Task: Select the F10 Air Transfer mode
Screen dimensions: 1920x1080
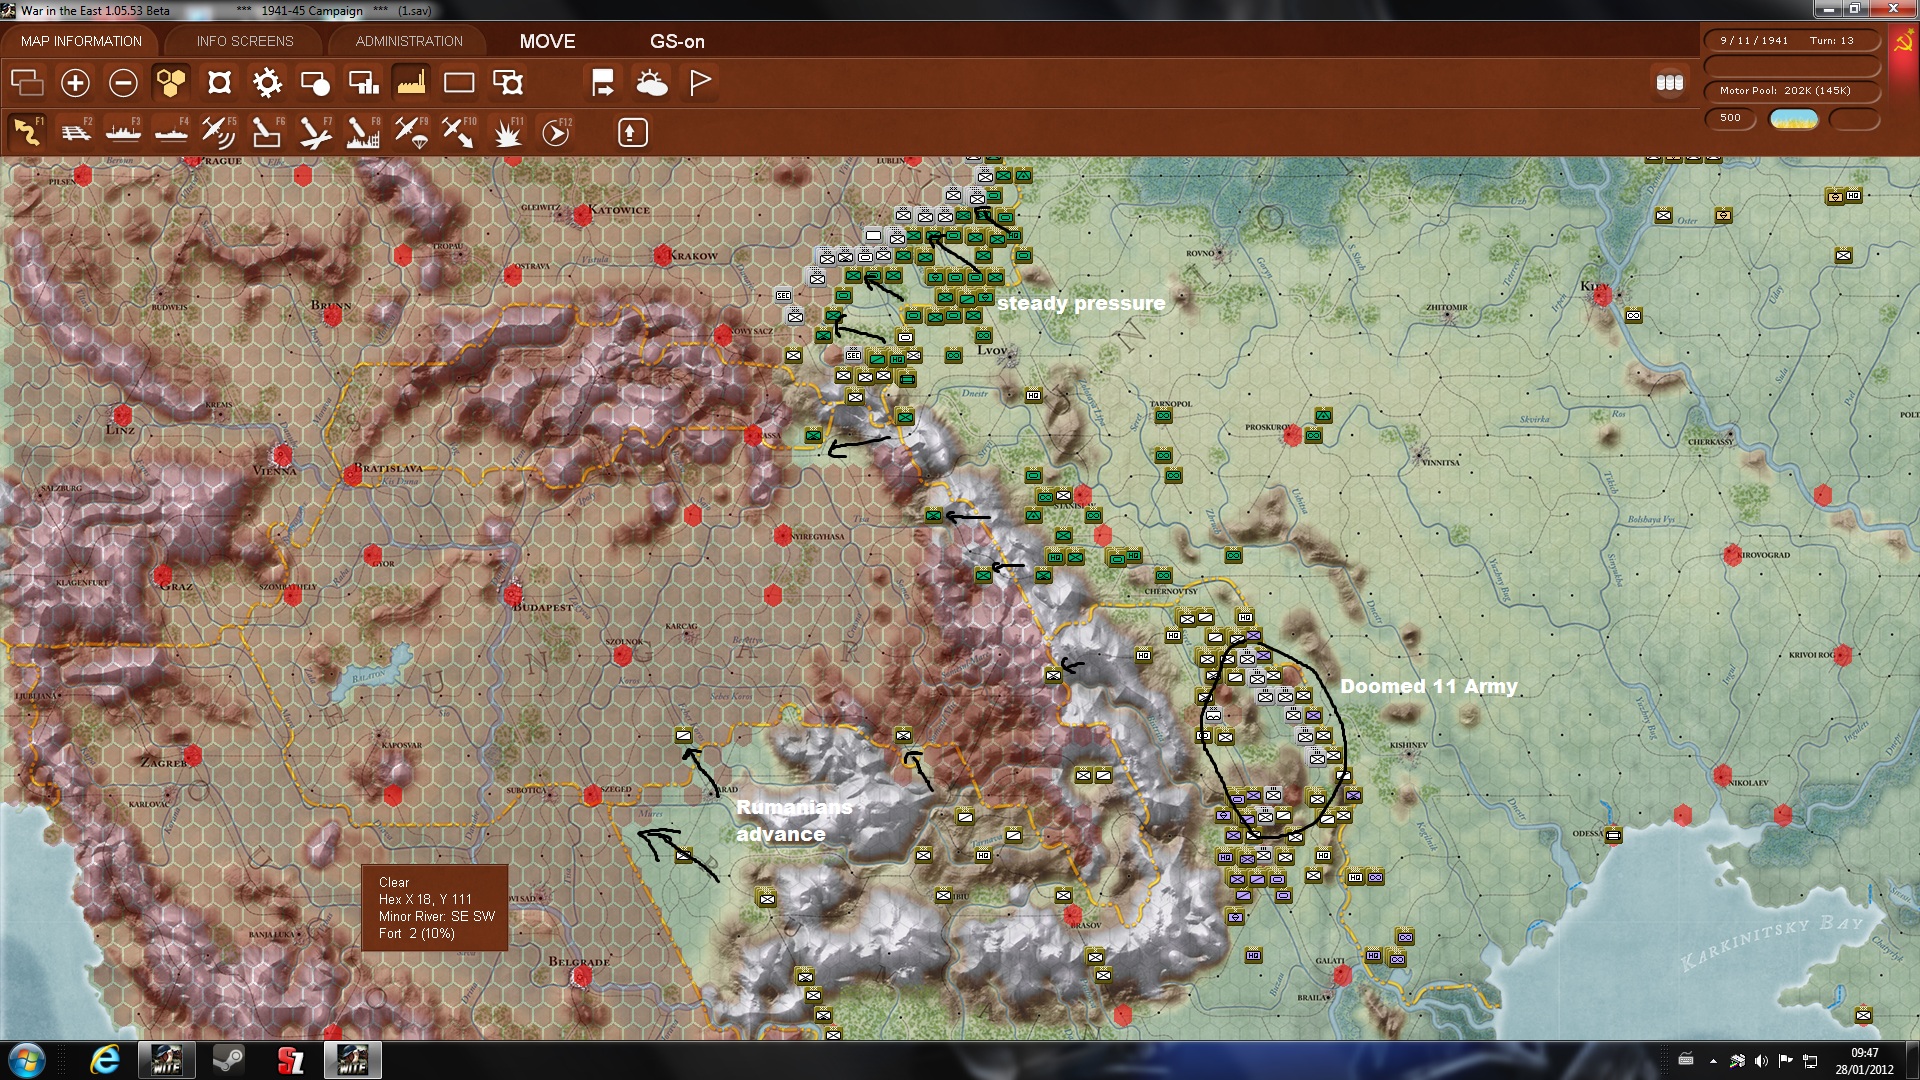Action: coord(459,131)
